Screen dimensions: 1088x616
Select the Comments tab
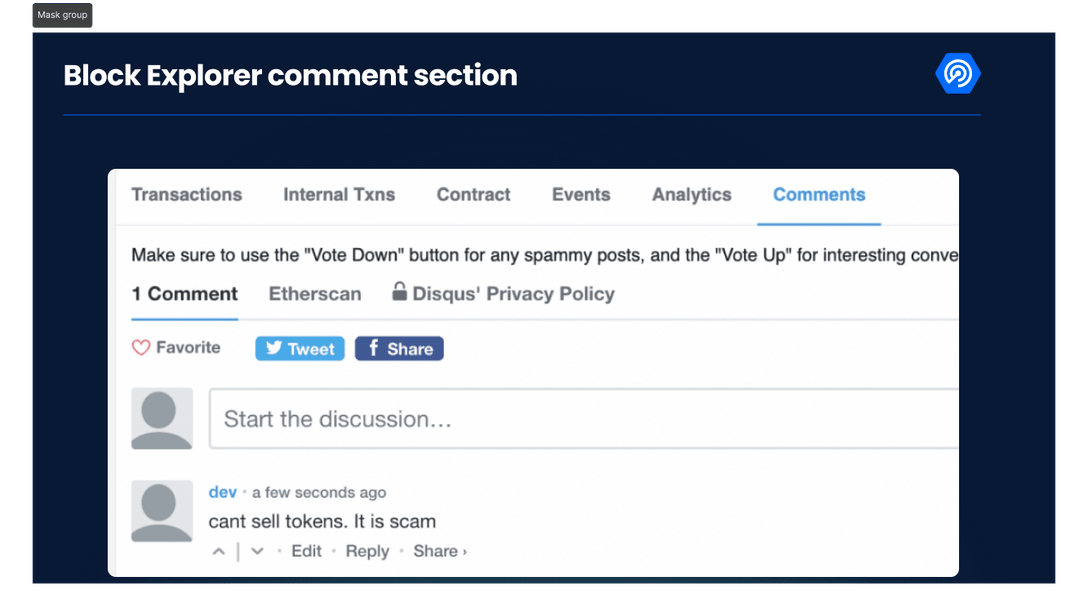(819, 195)
